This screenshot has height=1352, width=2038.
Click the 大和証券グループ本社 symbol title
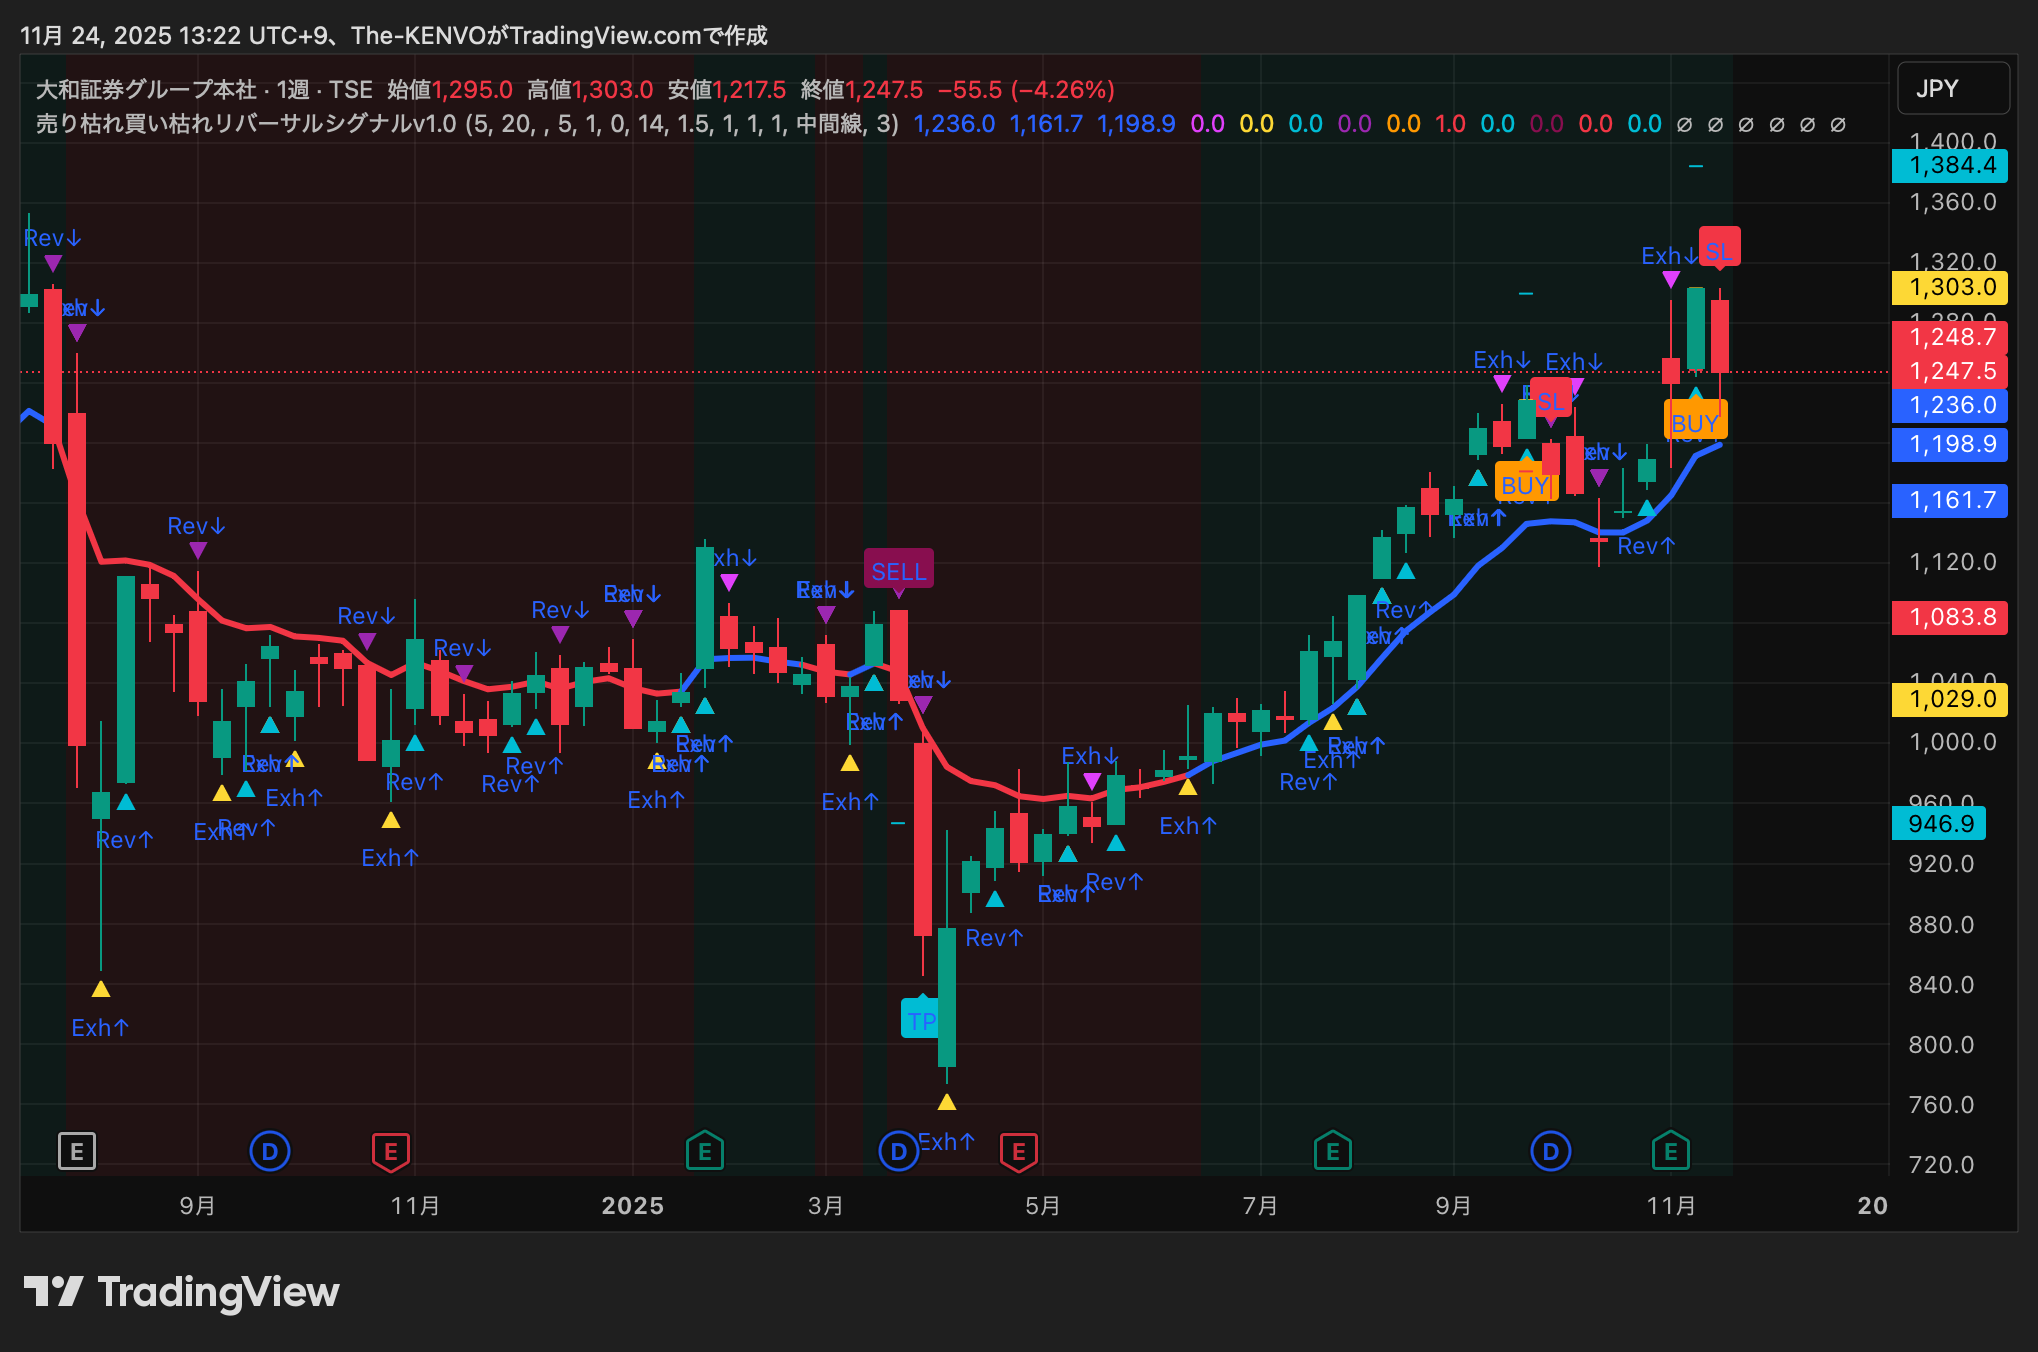(x=146, y=90)
